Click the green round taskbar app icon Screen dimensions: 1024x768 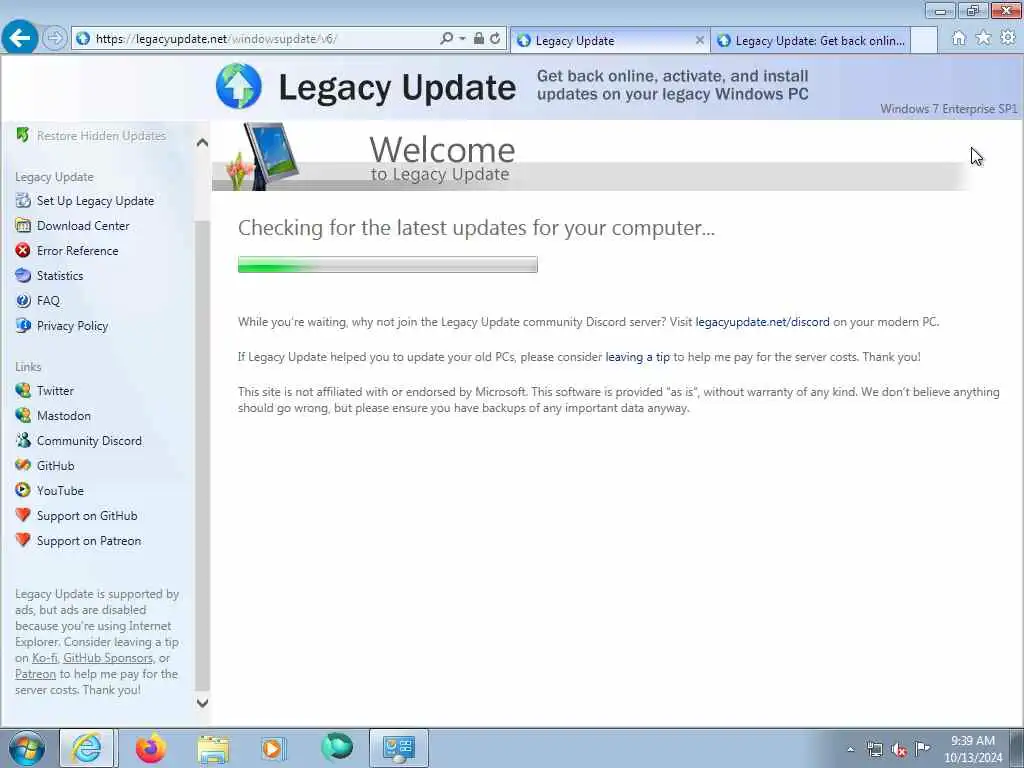[x=337, y=747]
